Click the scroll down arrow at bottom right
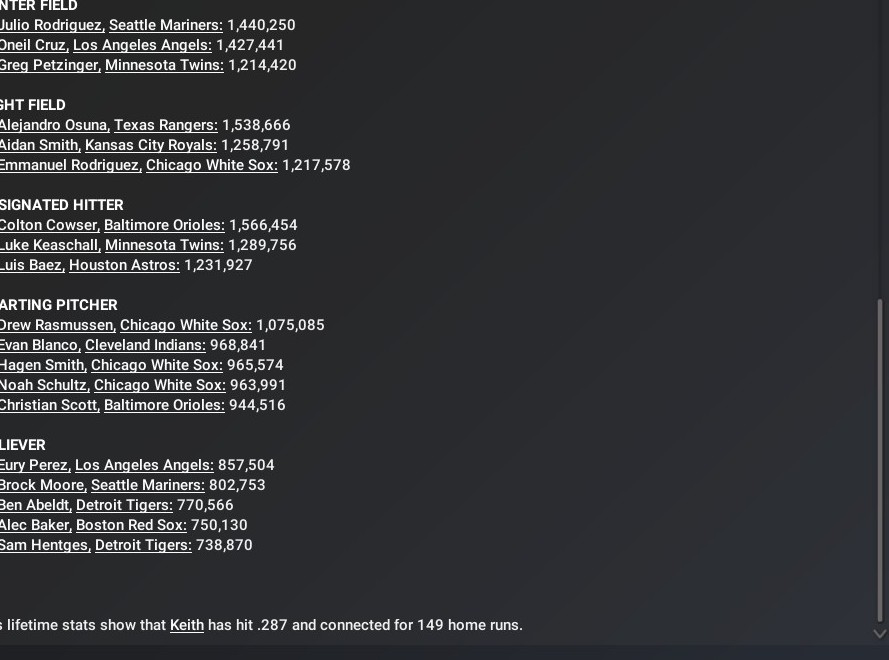Viewport: 889px width, 660px height. coord(880,633)
